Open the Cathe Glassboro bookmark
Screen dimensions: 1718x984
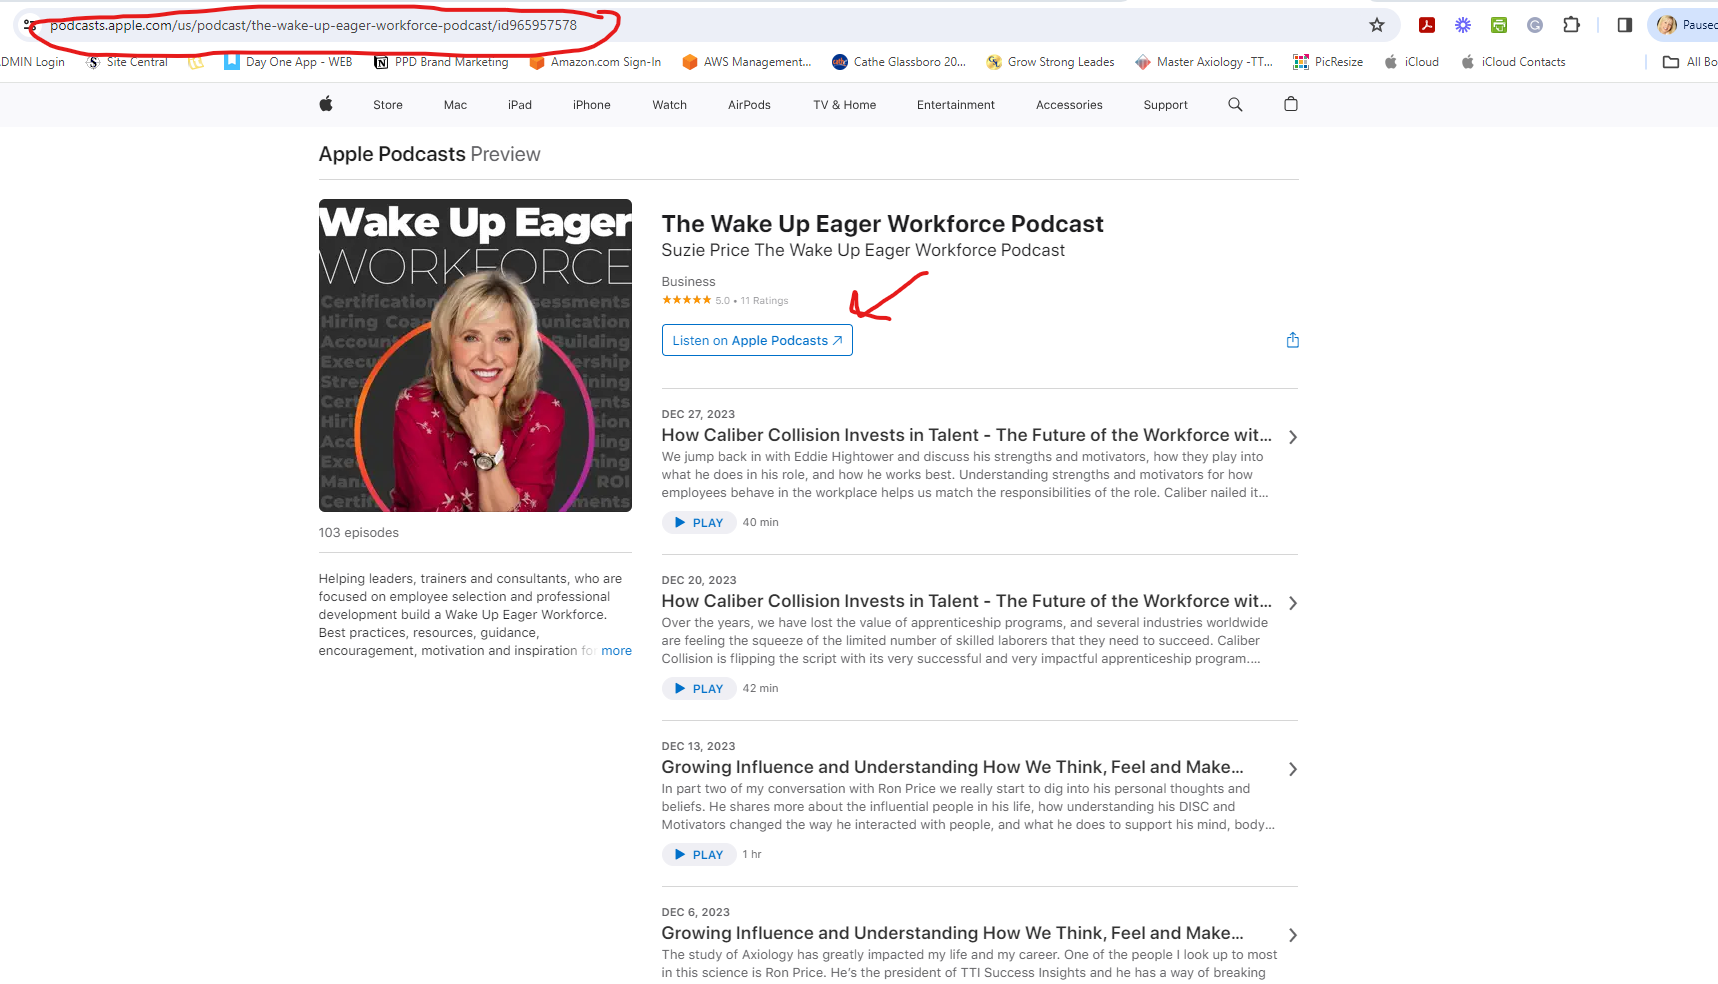click(899, 62)
